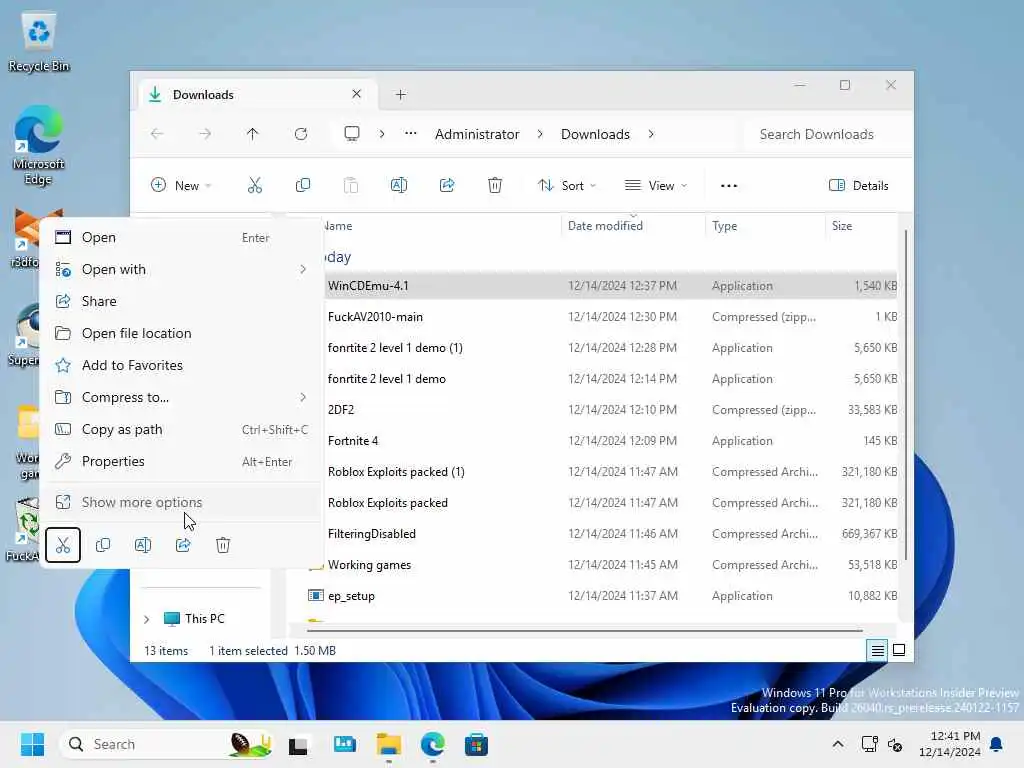Viewport: 1024px width, 768px height.
Task: Click the Cut icon in Explorer toolbar
Action: [255, 185]
